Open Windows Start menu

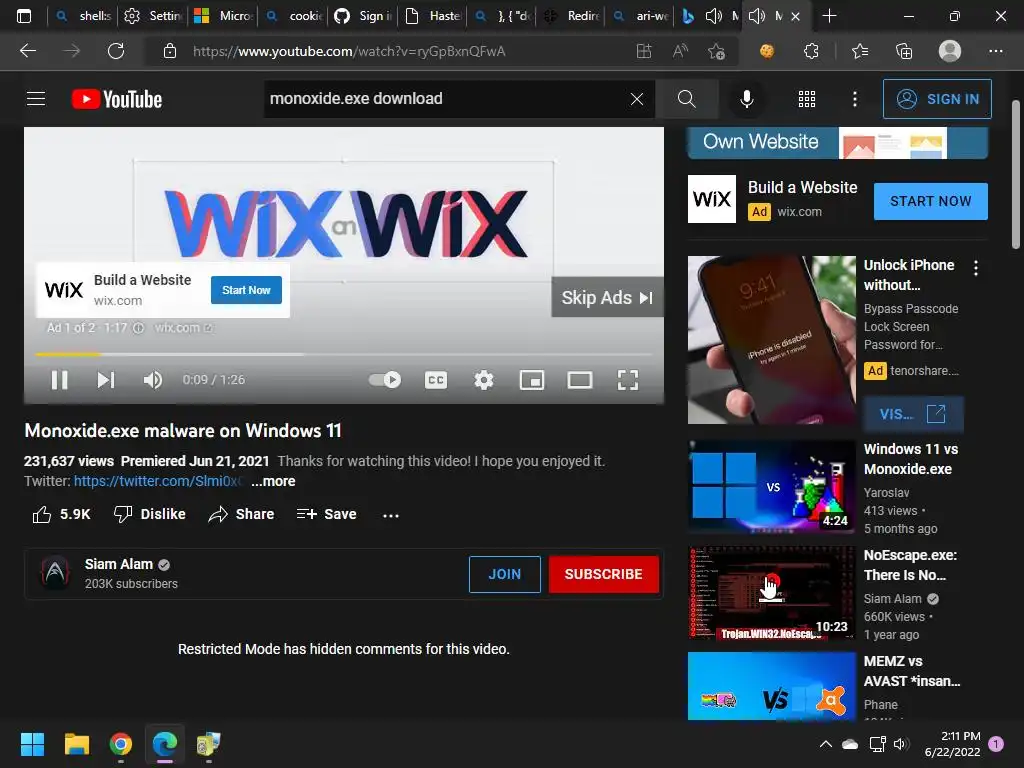point(32,744)
